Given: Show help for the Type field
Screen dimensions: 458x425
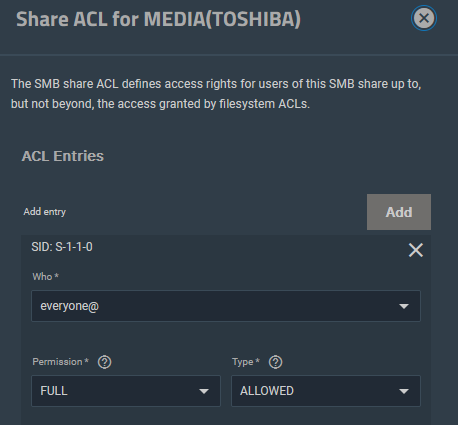Looking at the screenshot, I should click(x=276, y=362).
